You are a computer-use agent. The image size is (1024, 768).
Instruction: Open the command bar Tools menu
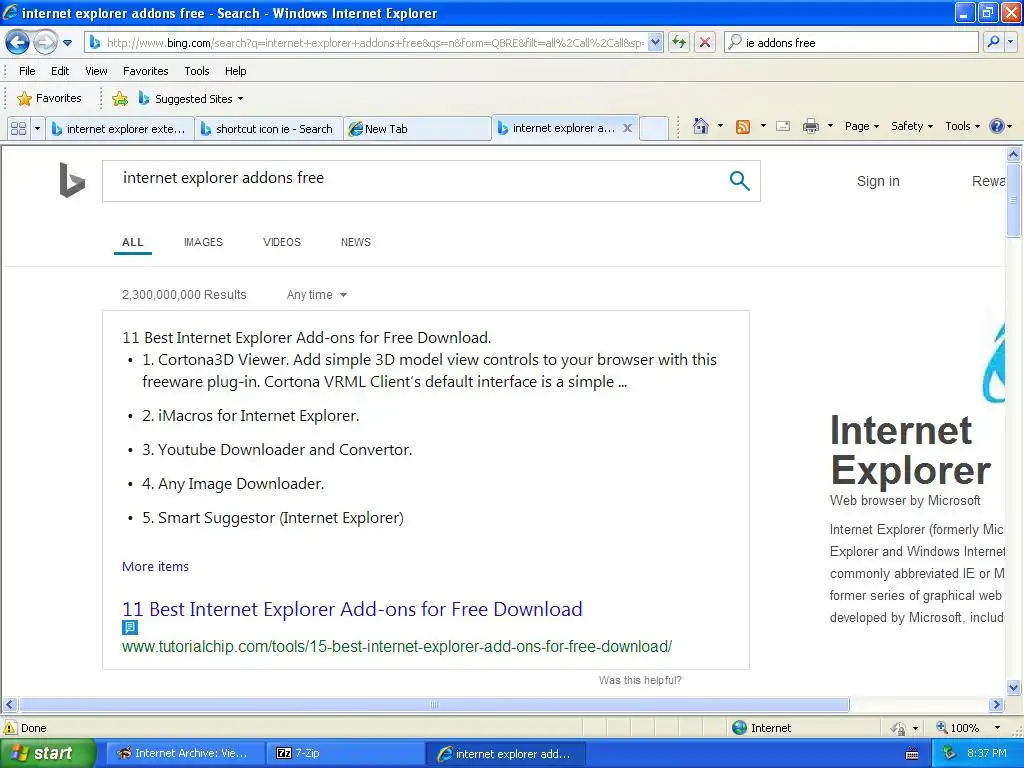click(x=962, y=126)
